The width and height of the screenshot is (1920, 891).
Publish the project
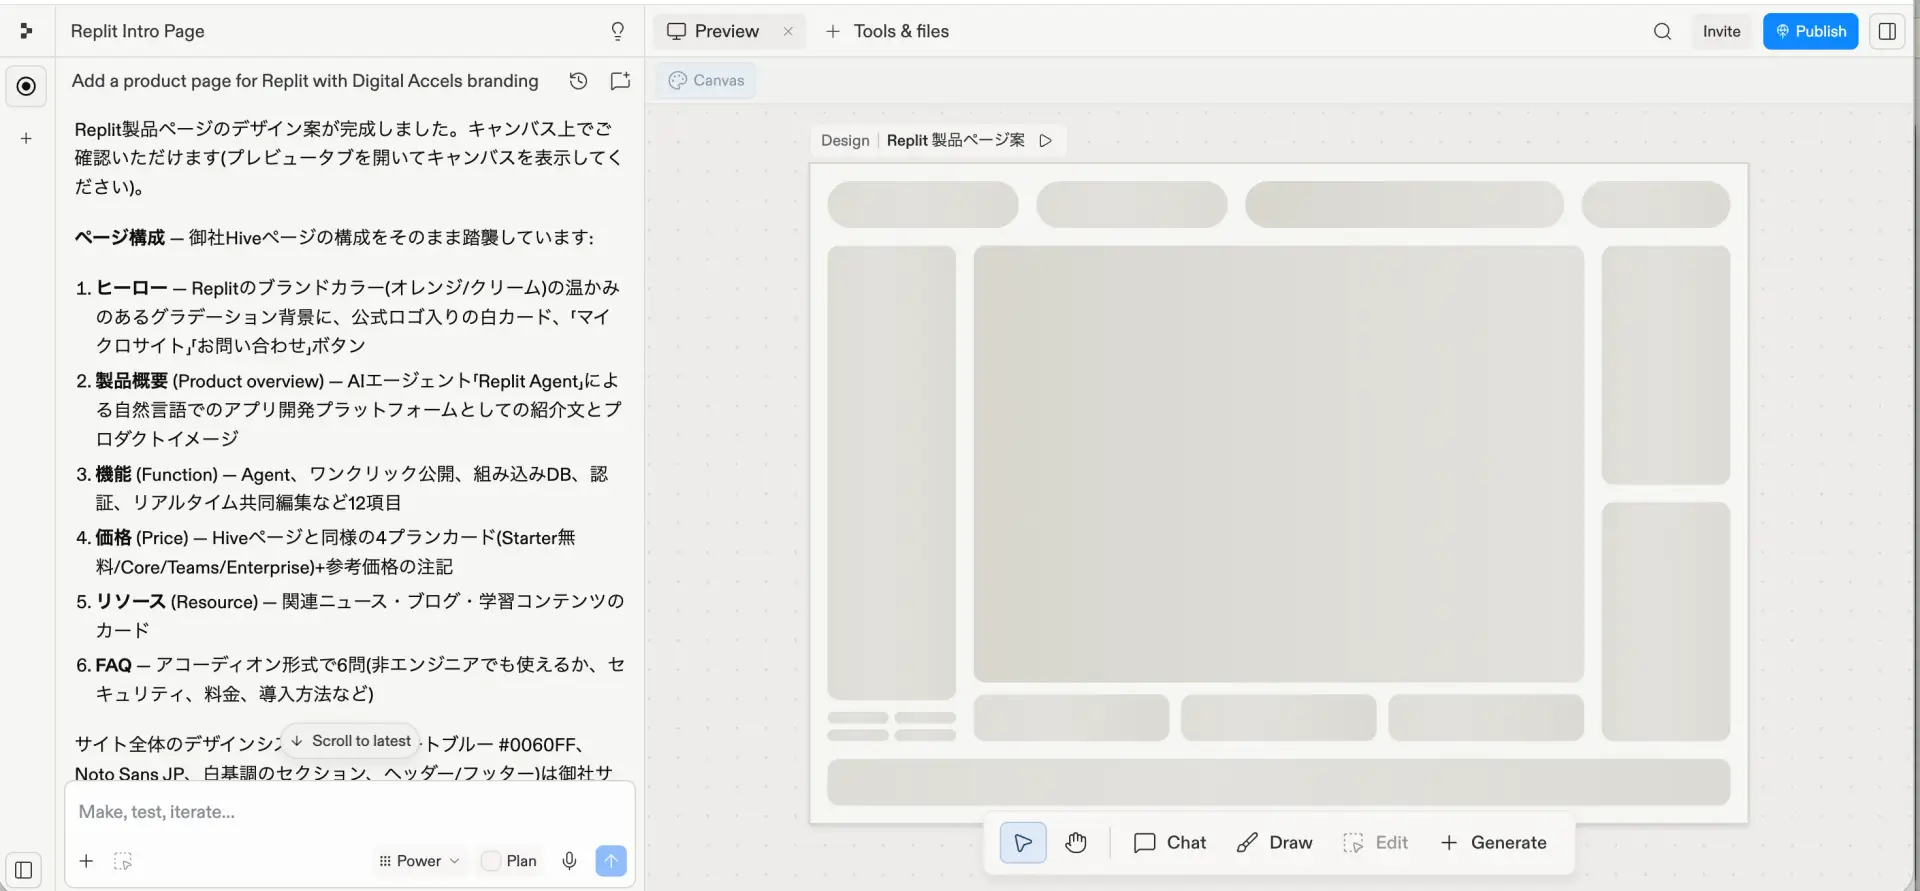[x=1810, y=31]
